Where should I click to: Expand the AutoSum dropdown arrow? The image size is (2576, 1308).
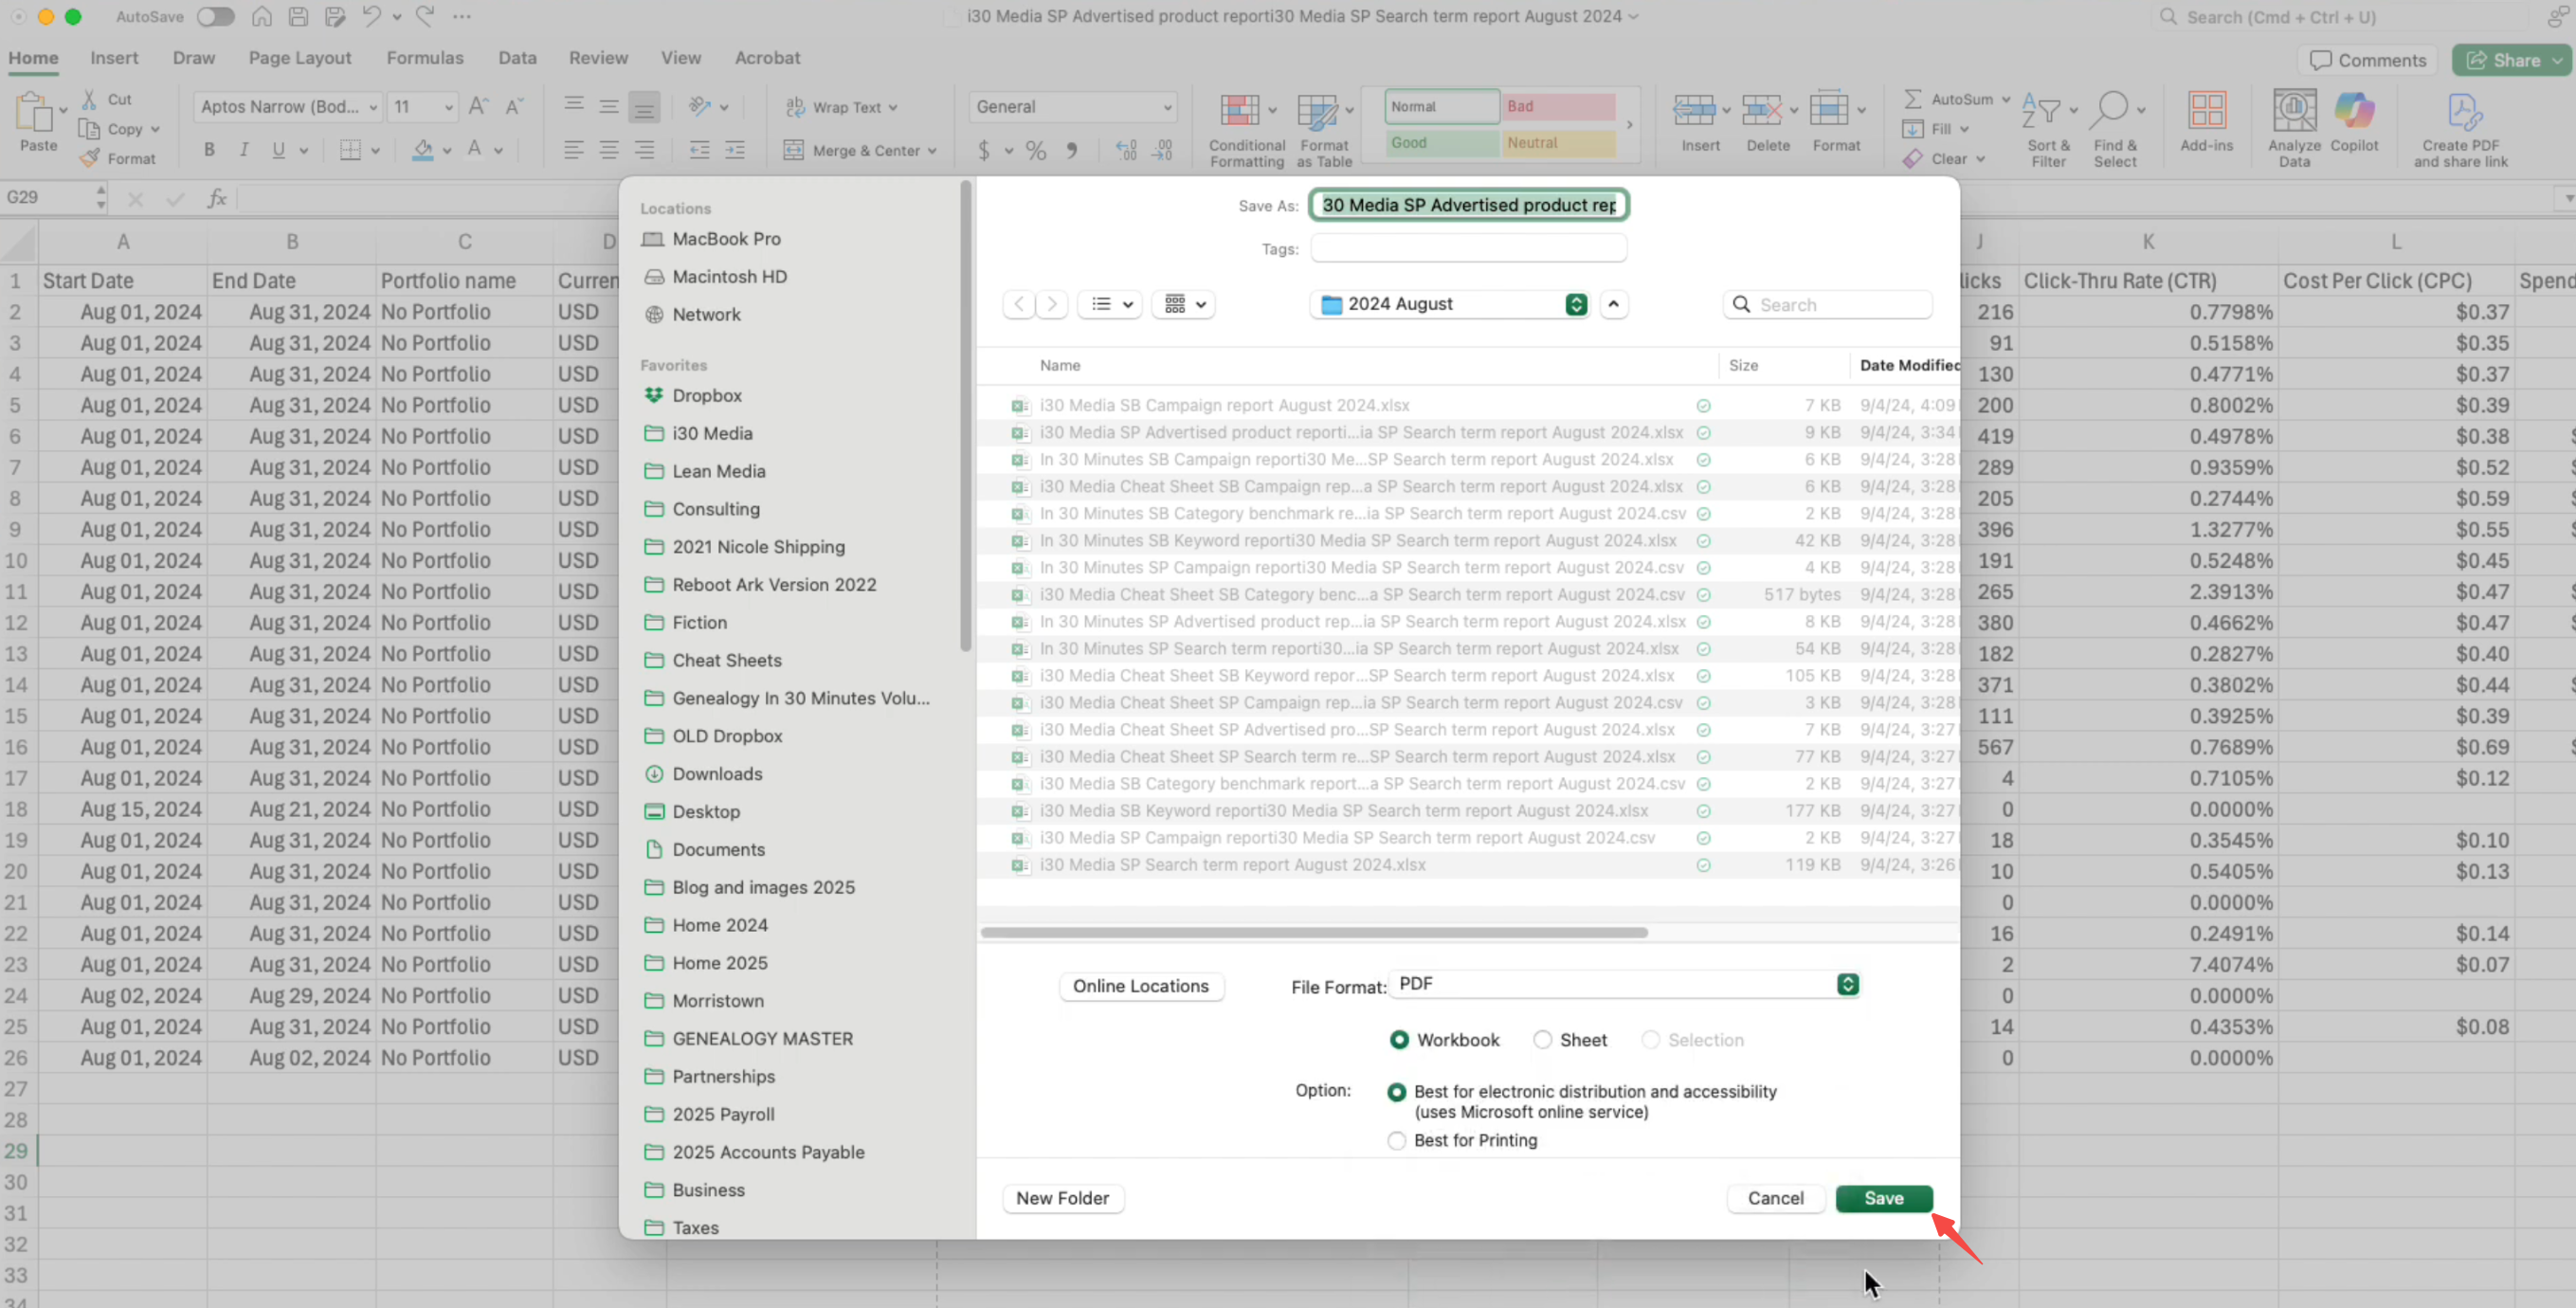tap(2005, 99)
